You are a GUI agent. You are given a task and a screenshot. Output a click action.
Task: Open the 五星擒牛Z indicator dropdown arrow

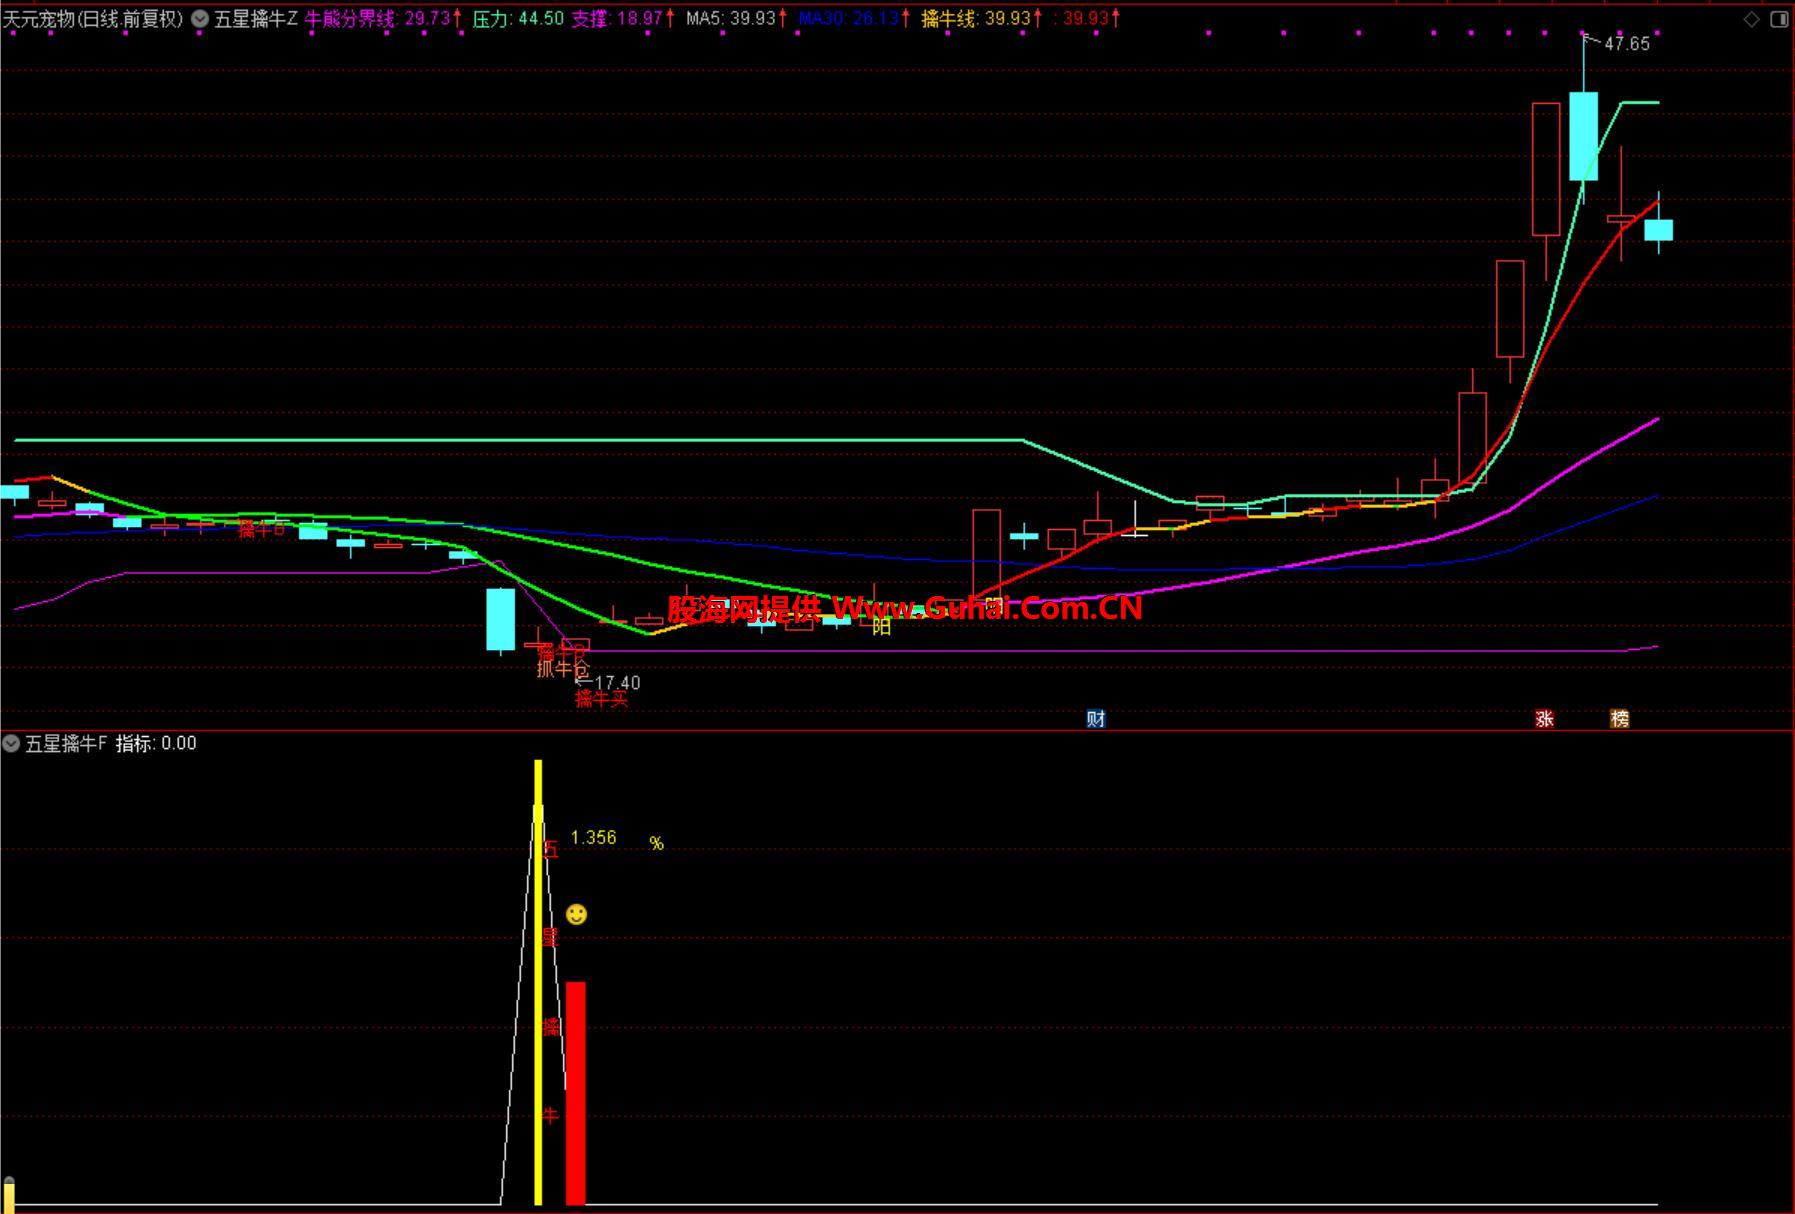pos(200,18)
